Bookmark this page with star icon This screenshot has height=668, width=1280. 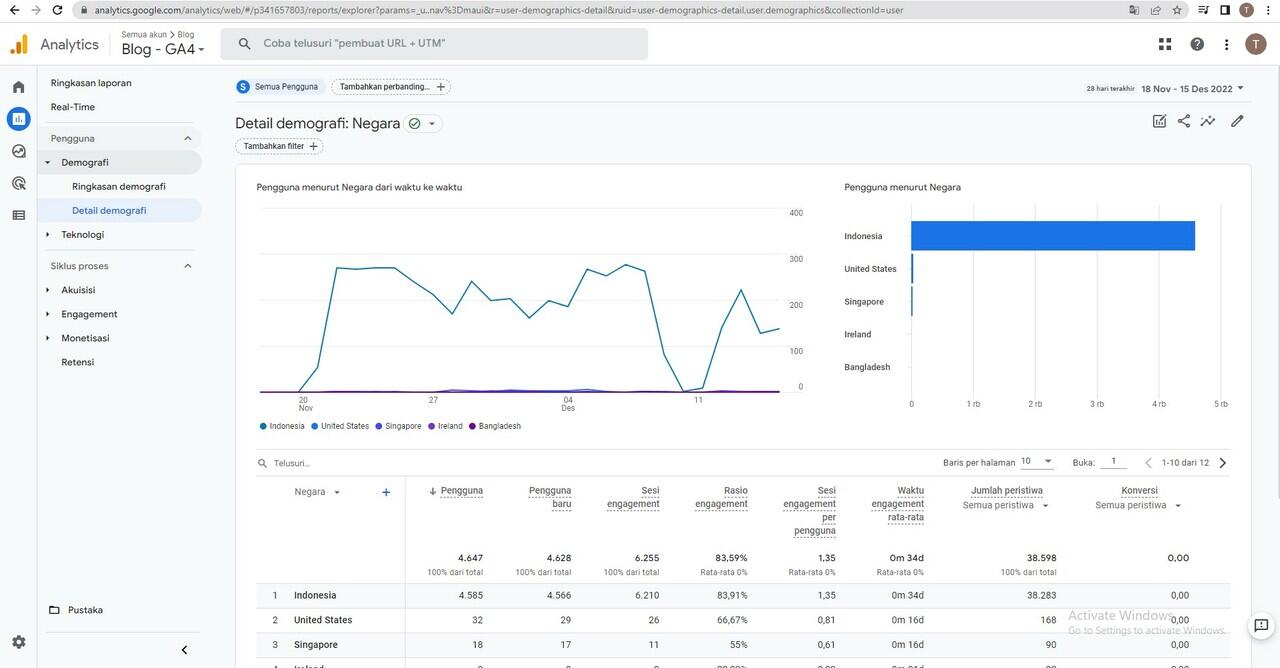[1177, 10]
